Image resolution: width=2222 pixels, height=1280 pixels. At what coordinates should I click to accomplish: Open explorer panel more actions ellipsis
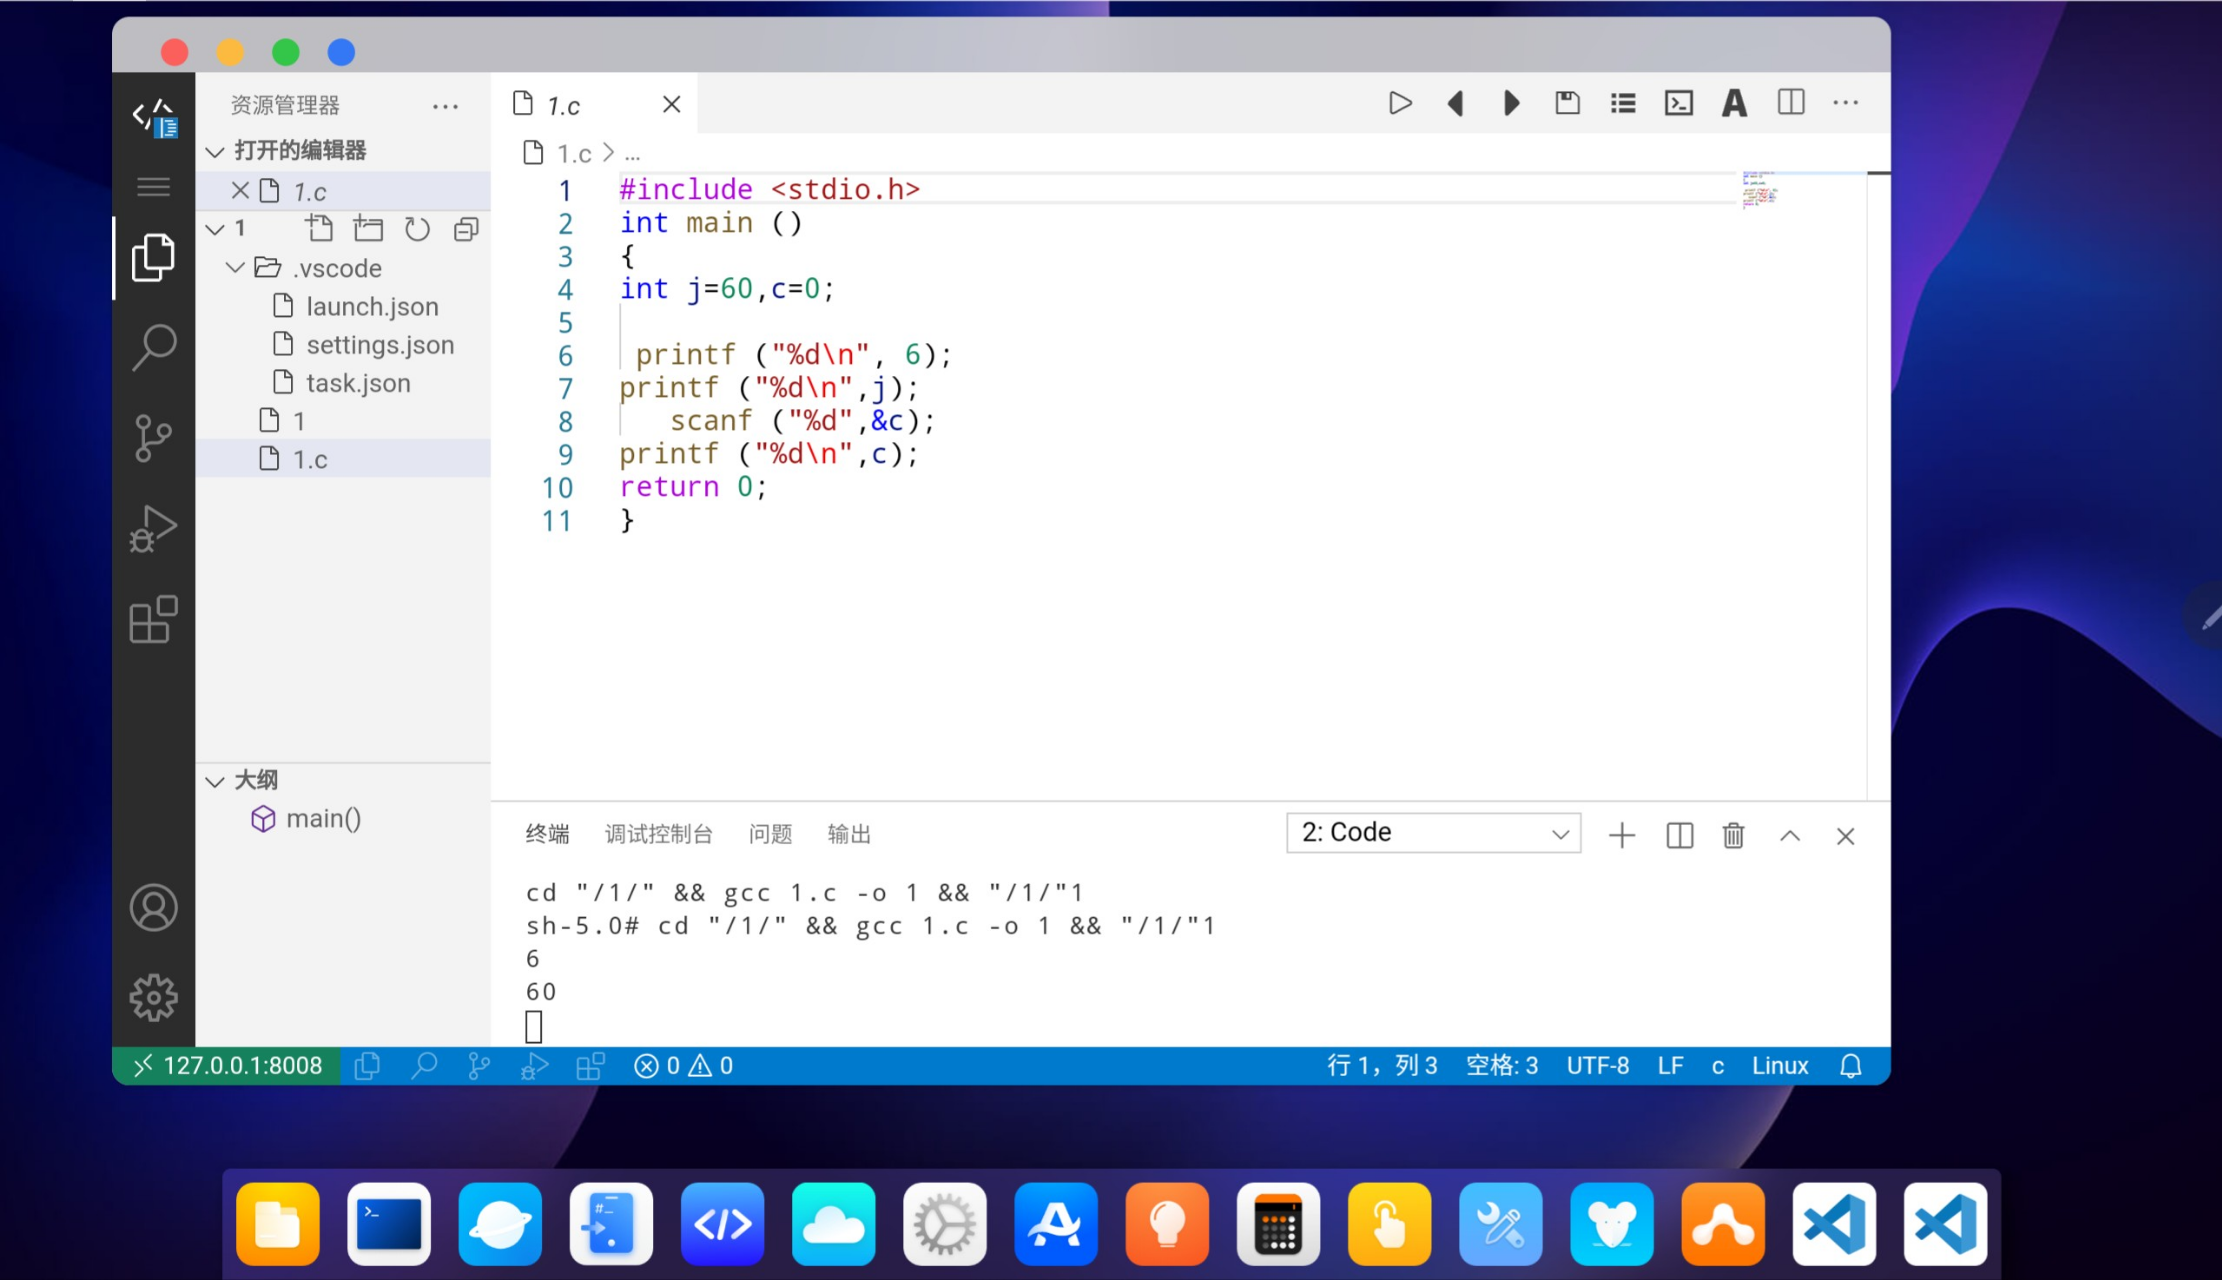[445, 106]
